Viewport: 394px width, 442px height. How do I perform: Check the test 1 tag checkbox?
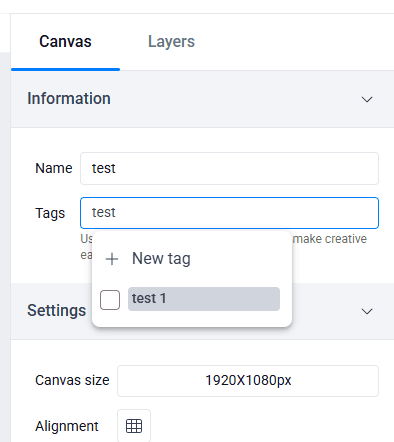point(110,300)
